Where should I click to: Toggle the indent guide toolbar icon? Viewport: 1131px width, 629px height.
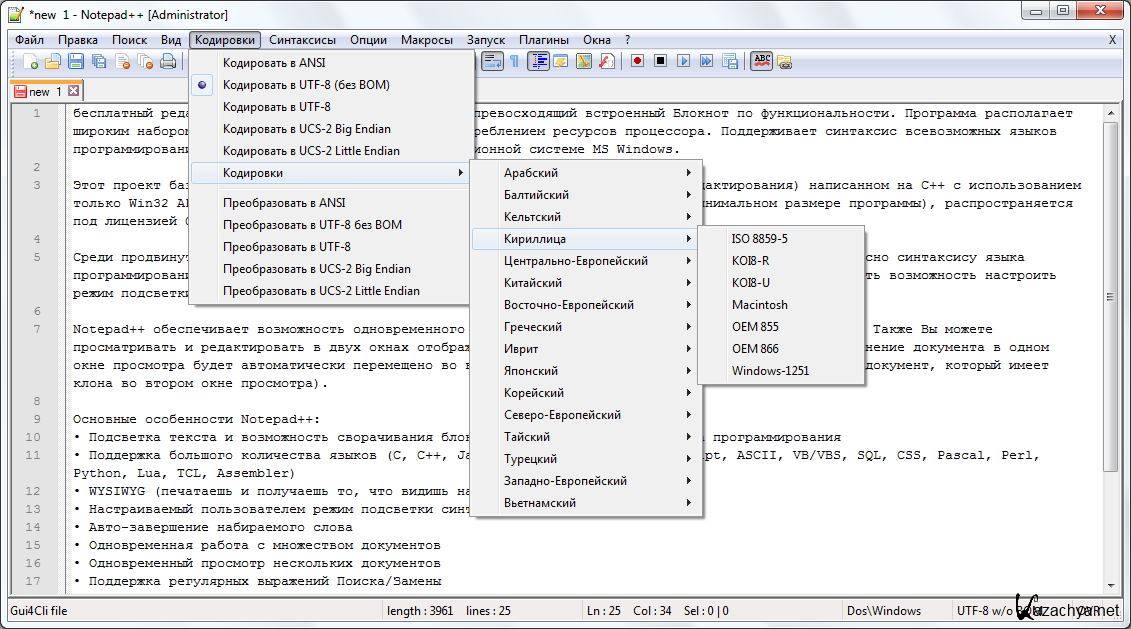coord(539,61)
